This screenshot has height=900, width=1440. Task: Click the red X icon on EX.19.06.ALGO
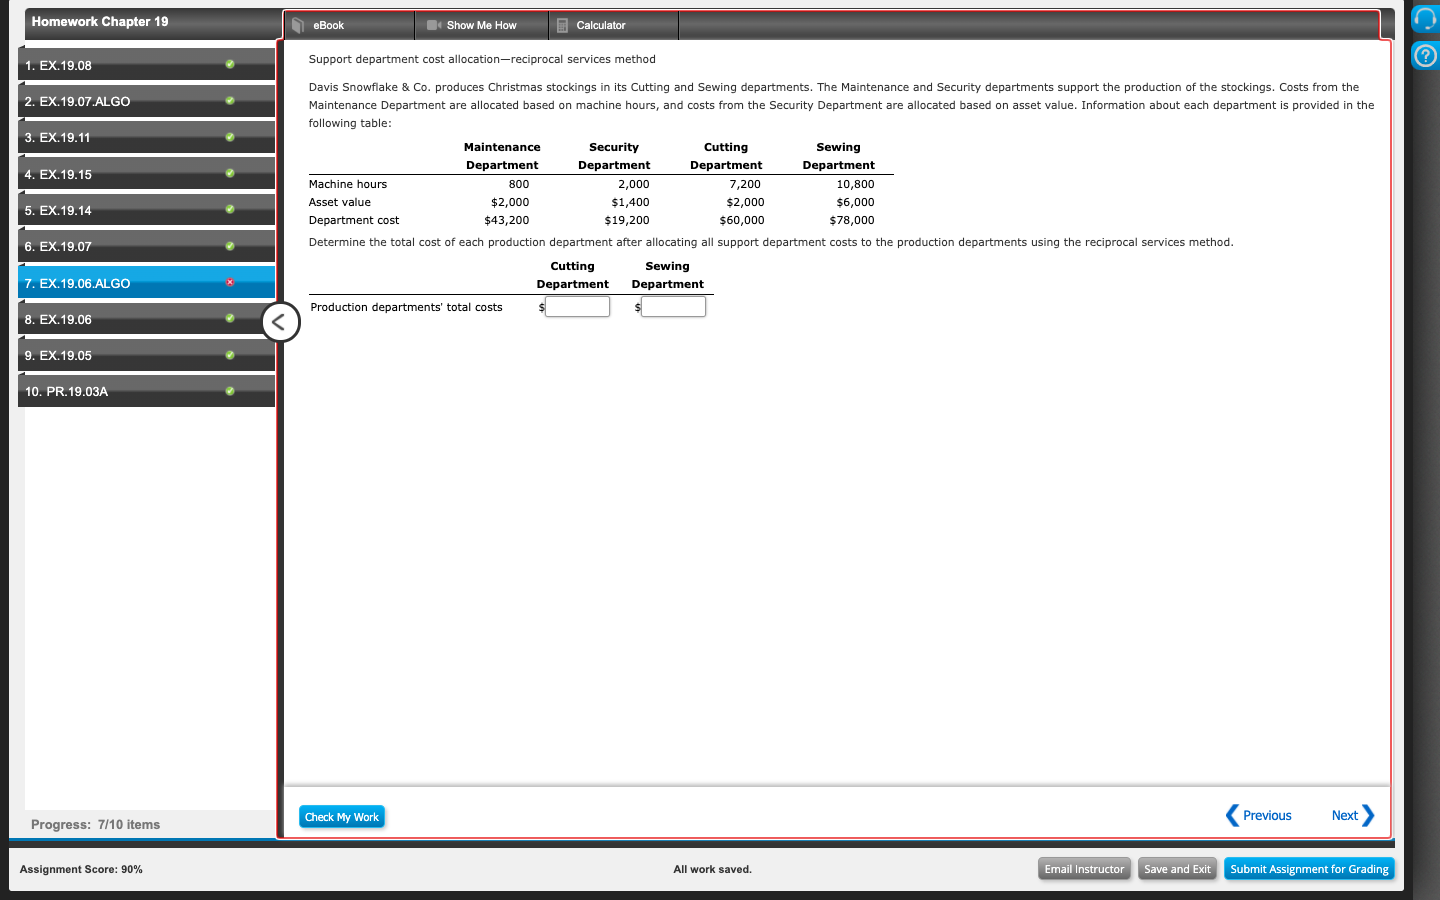(x=229, y=283)
